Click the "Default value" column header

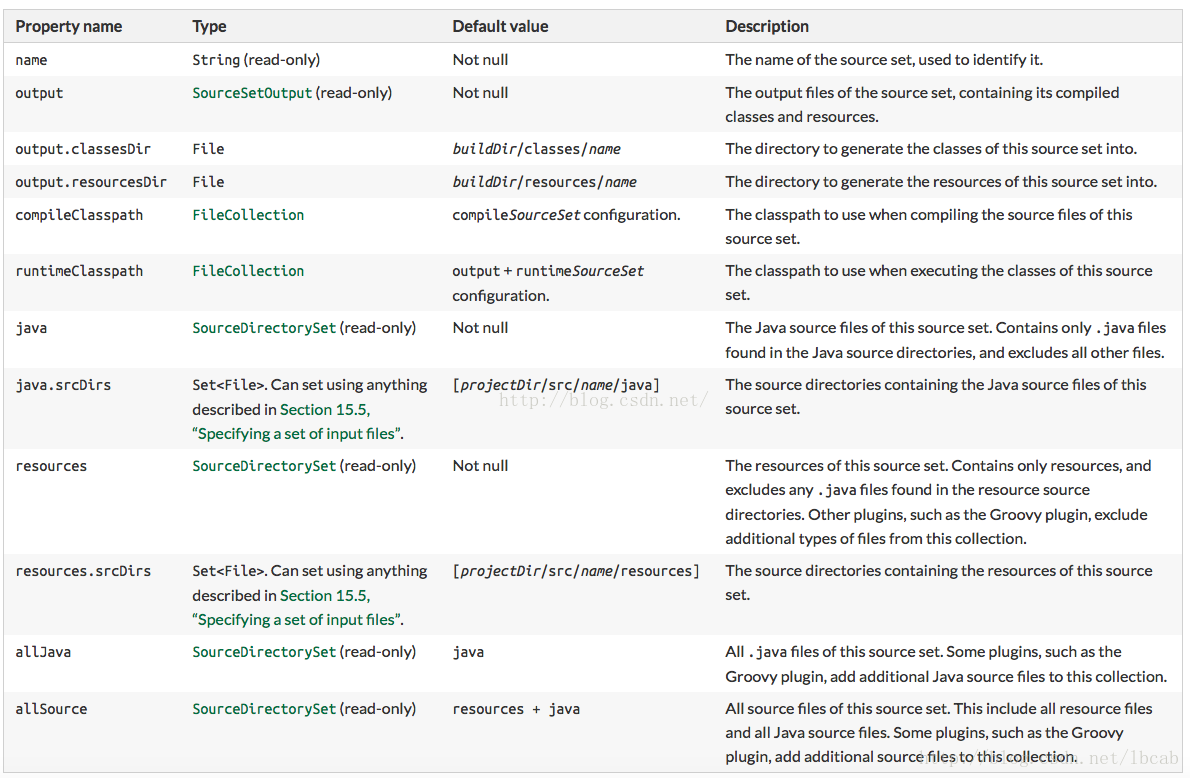pyautogui.click(x=500, y=27)
